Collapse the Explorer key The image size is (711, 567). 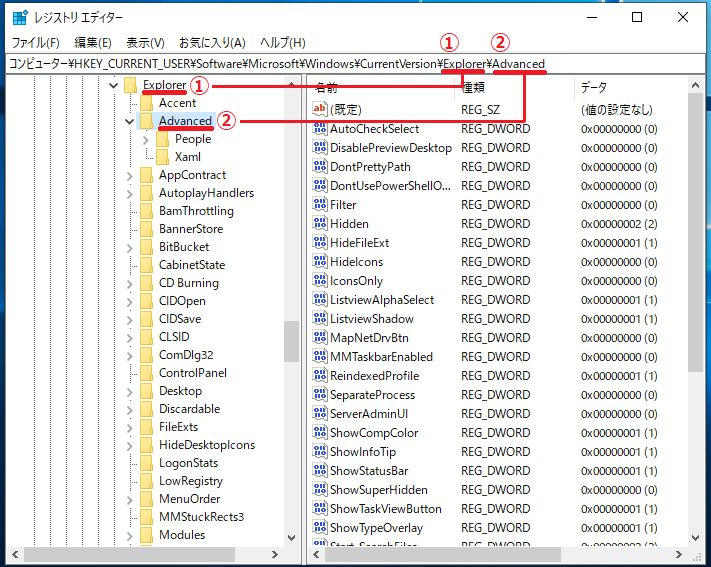(113, 85)
